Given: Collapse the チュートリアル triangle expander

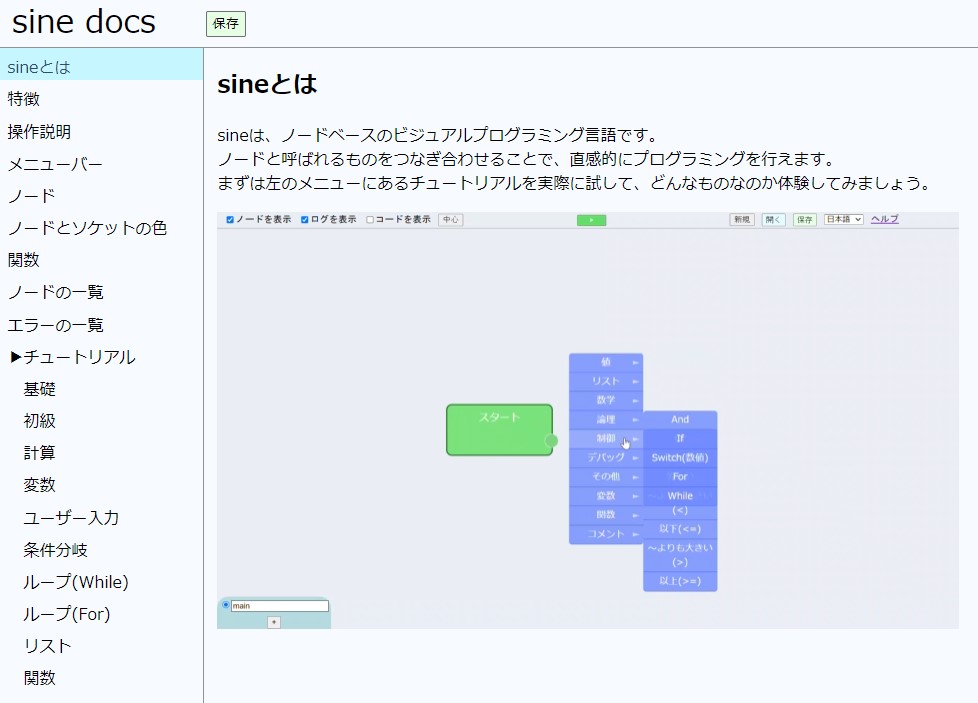Looking at the screenshot, I should point(16,357).
